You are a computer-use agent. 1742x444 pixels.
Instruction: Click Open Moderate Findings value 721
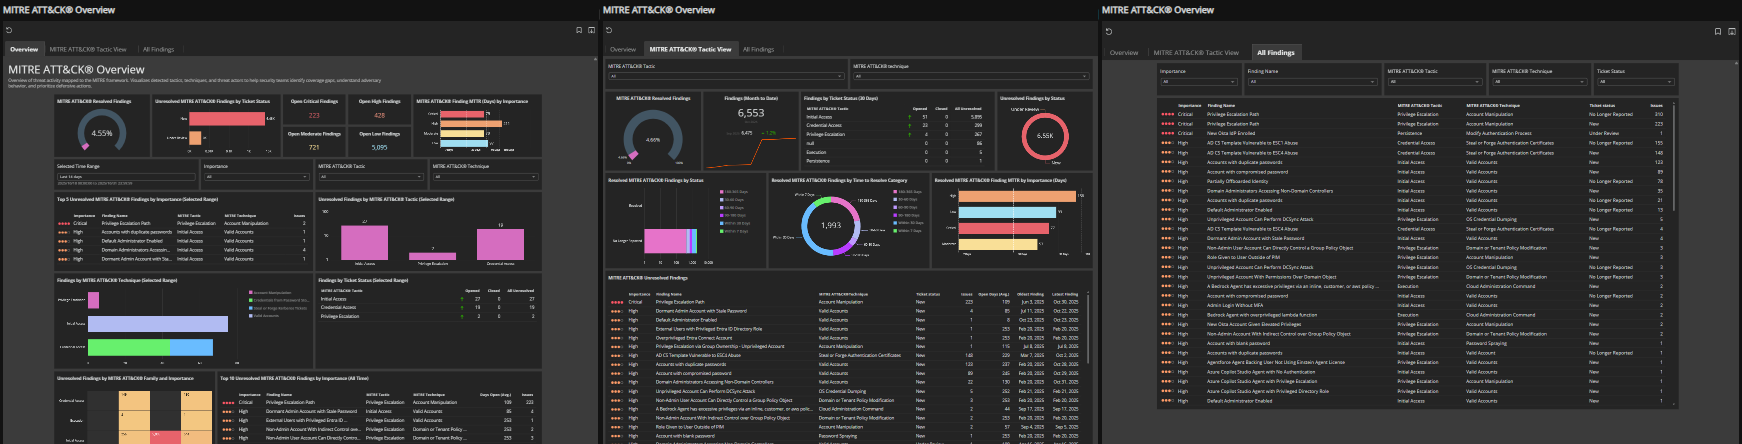point(314,147)
